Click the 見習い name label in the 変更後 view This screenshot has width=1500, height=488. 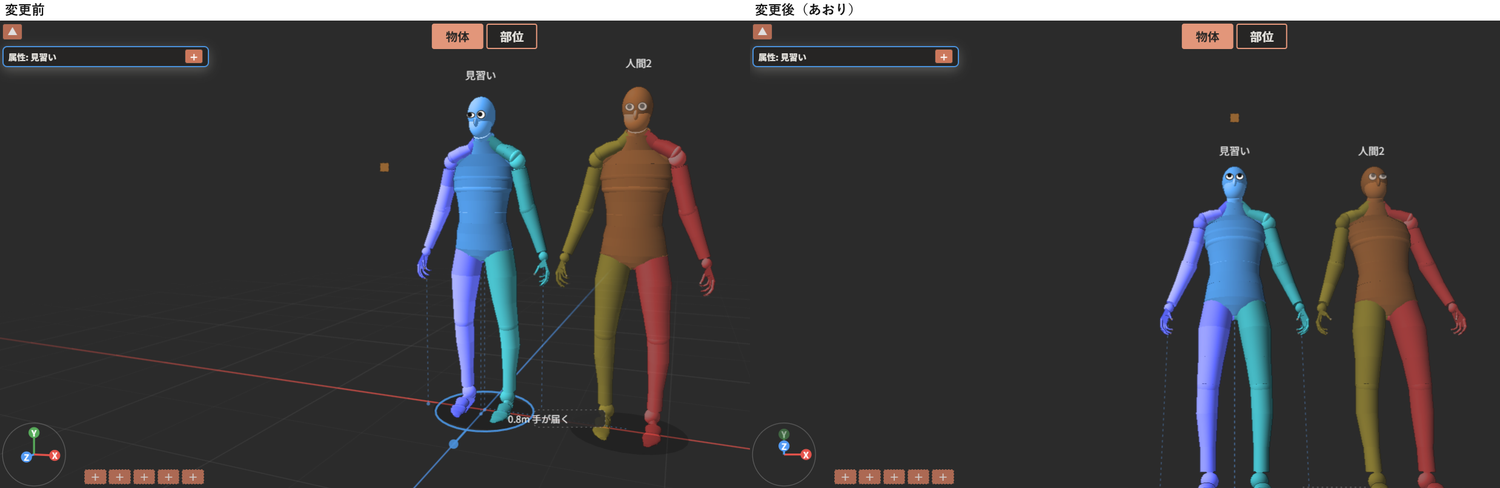pos(1234,151)
